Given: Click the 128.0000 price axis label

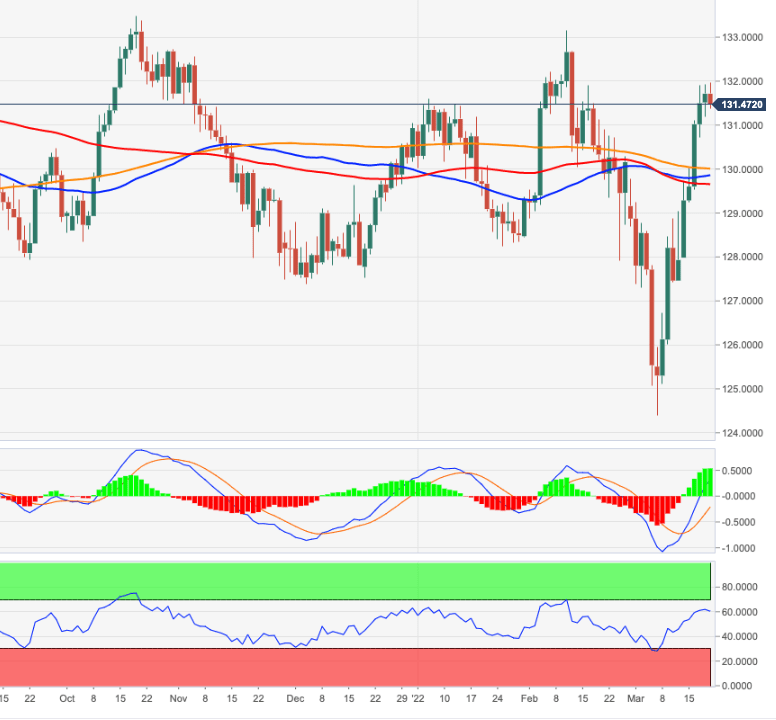Looking at the screenshot, I should point(742,256).
